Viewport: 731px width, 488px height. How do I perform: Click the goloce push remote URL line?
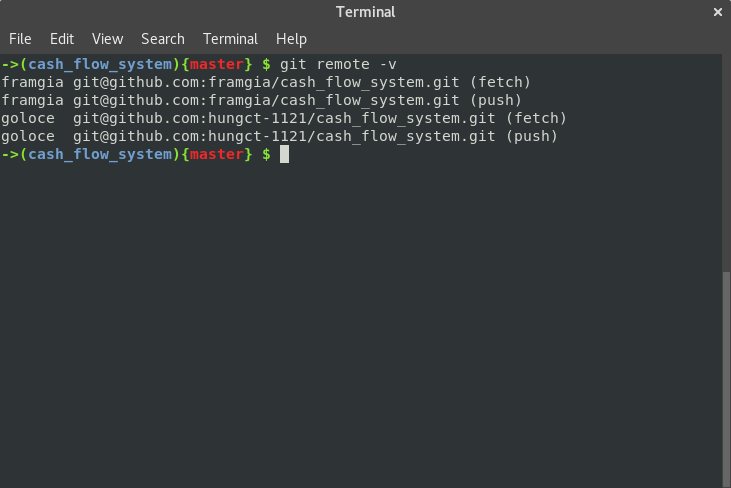pos(279,136)
